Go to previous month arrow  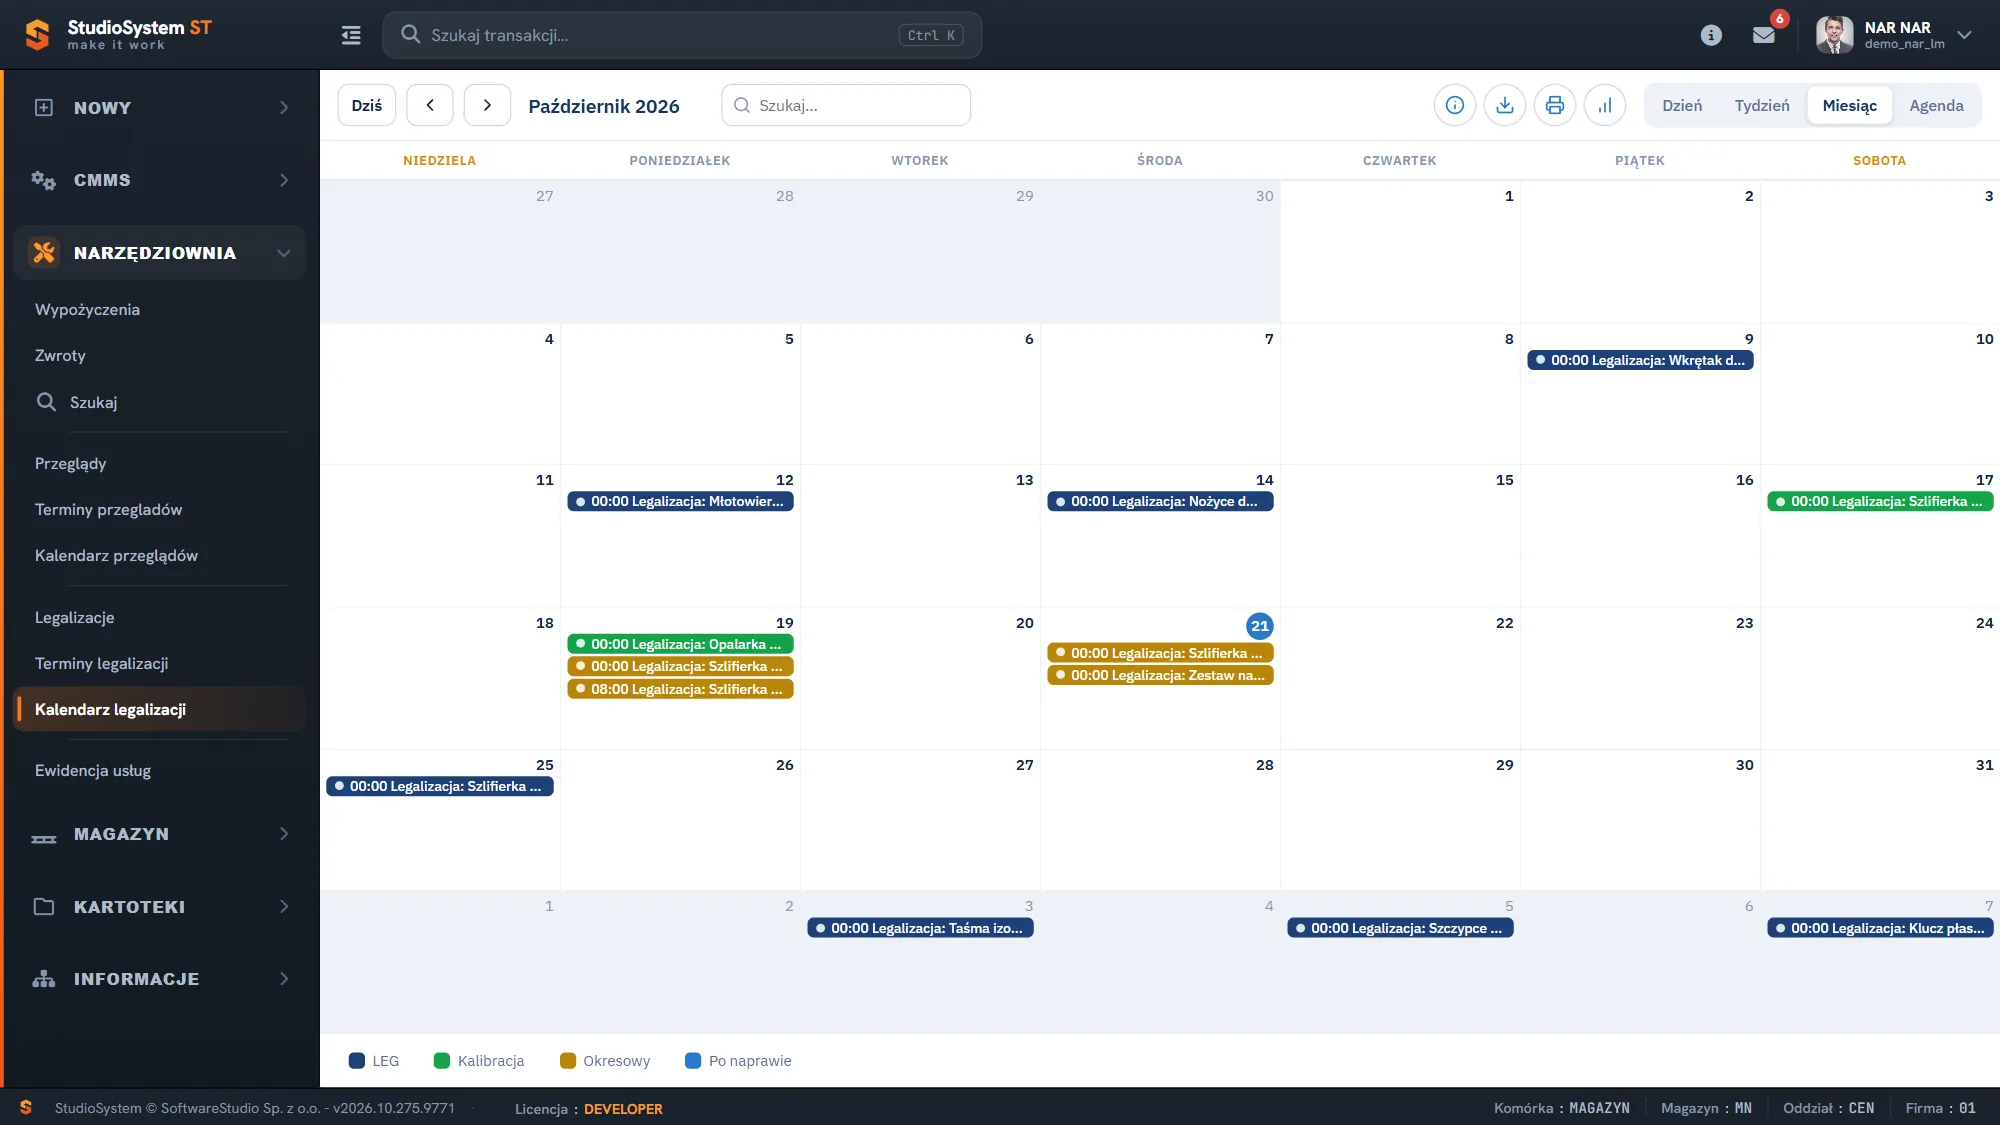(430, 105)
